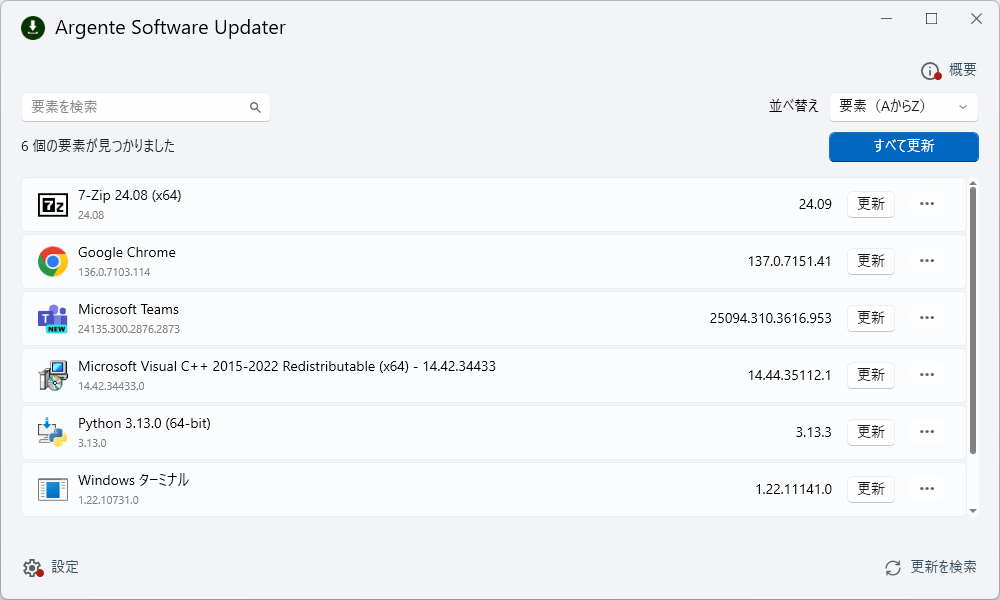Image resolution: width=1000 pixels, height=600 pixels.
Task: Click the Python 3.13.0 app icon
Action: coord(53,432)
